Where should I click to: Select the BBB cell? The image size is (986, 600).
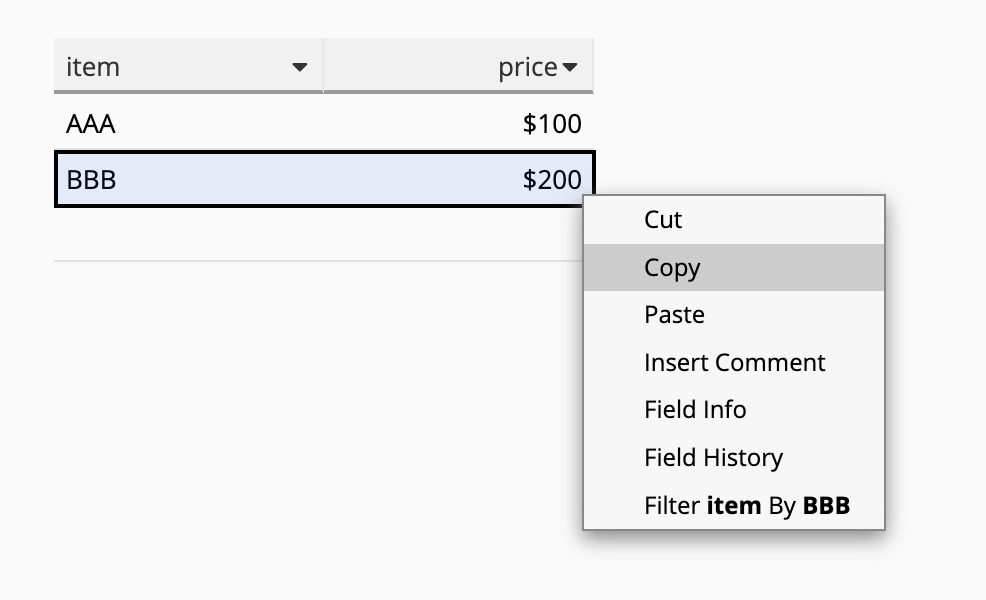point(189,179)
